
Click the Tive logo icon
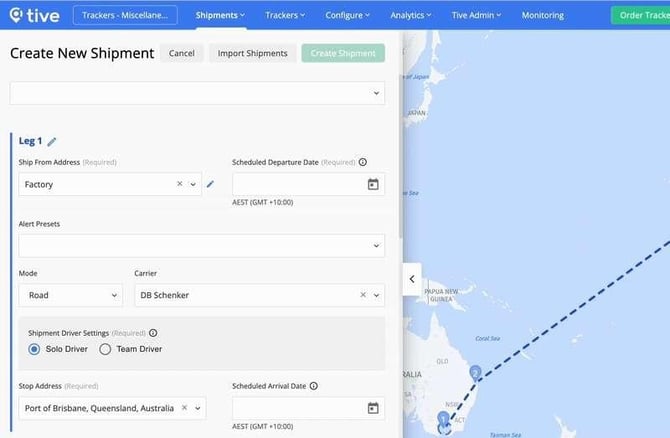15,15
